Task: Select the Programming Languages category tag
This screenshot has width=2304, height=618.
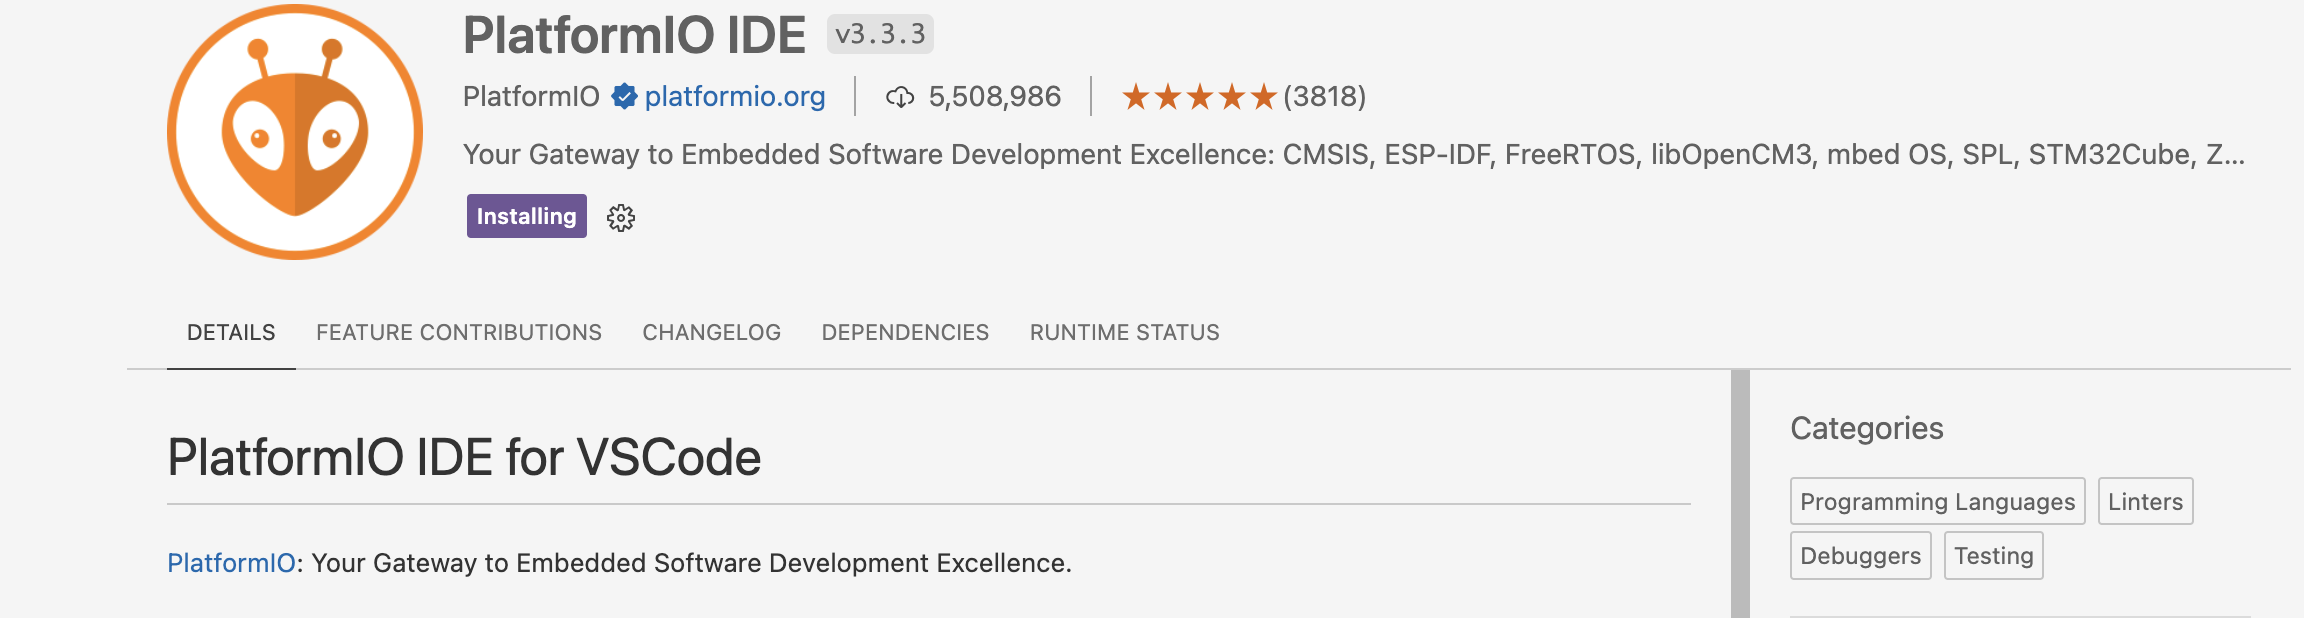Action: (1938, 501)
